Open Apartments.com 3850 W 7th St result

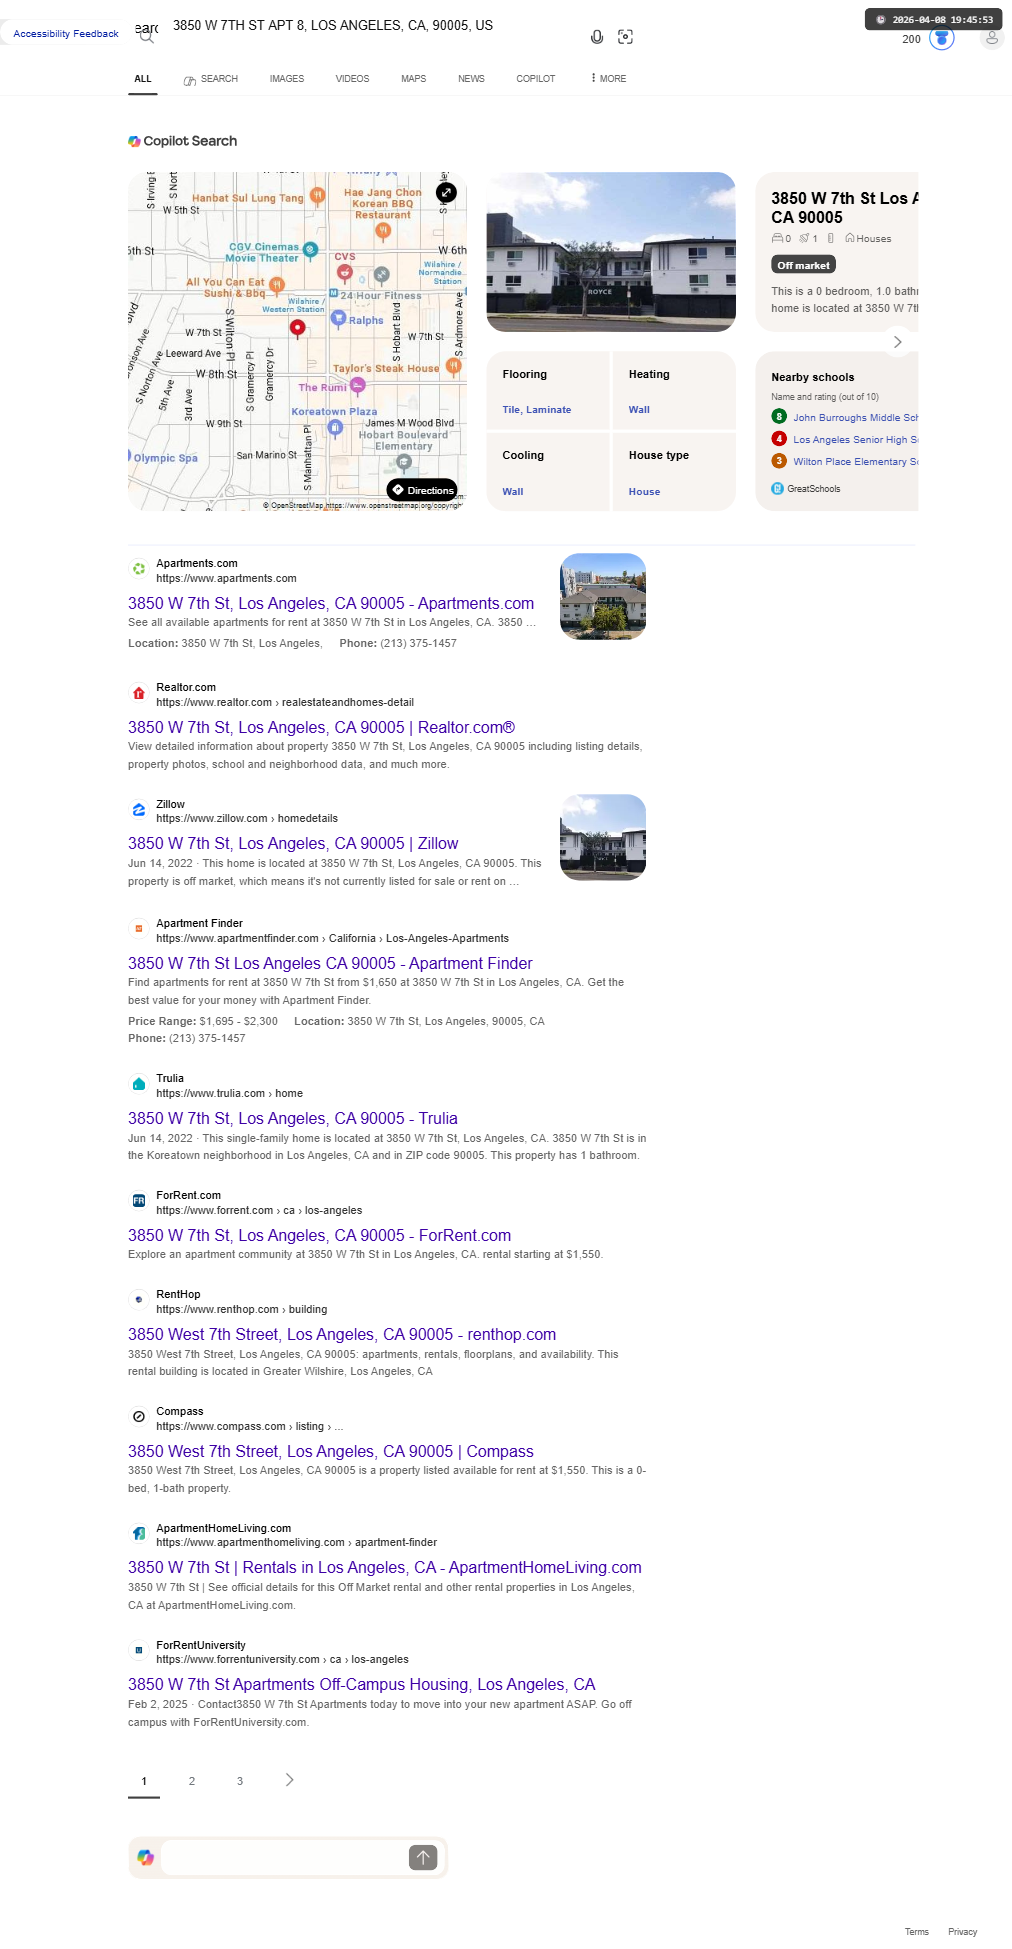pos(331,603)
